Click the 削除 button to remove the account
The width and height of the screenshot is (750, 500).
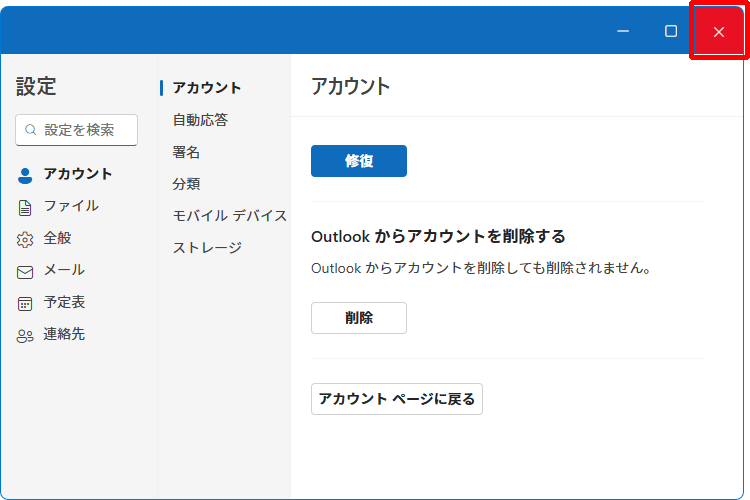(358, 318)
